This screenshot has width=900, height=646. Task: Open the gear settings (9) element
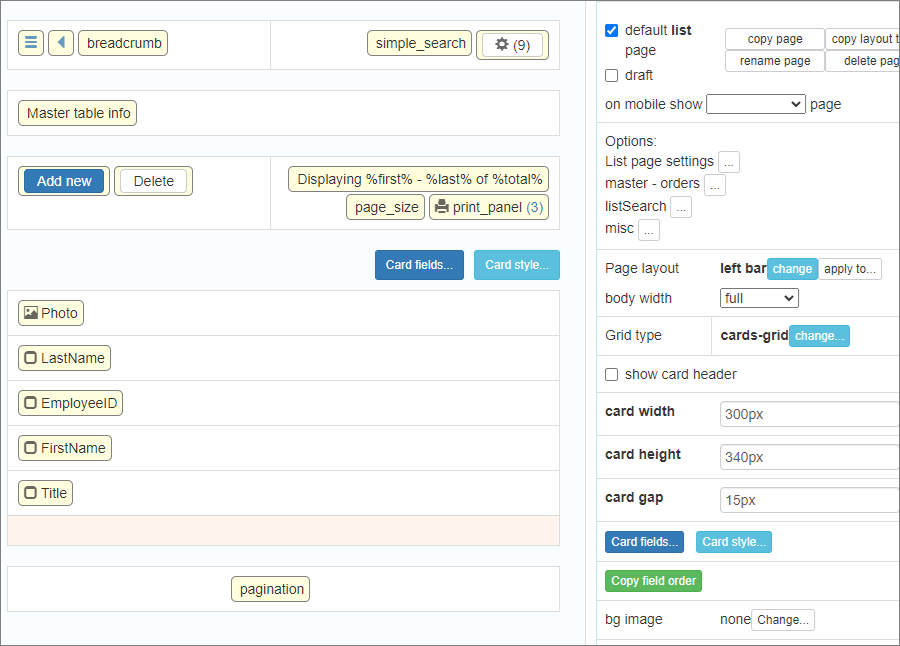(x=512, y=45)
